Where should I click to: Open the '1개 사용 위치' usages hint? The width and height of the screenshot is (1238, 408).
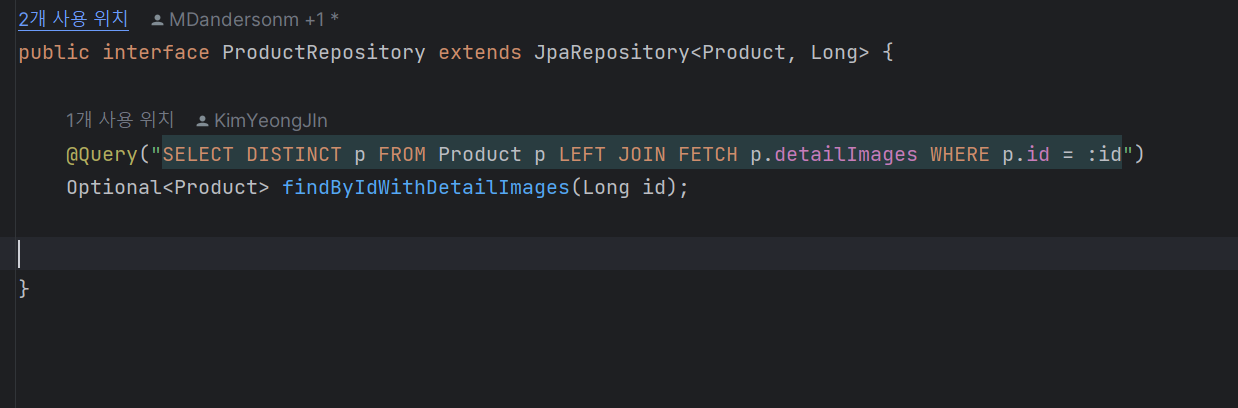[120, 120]
